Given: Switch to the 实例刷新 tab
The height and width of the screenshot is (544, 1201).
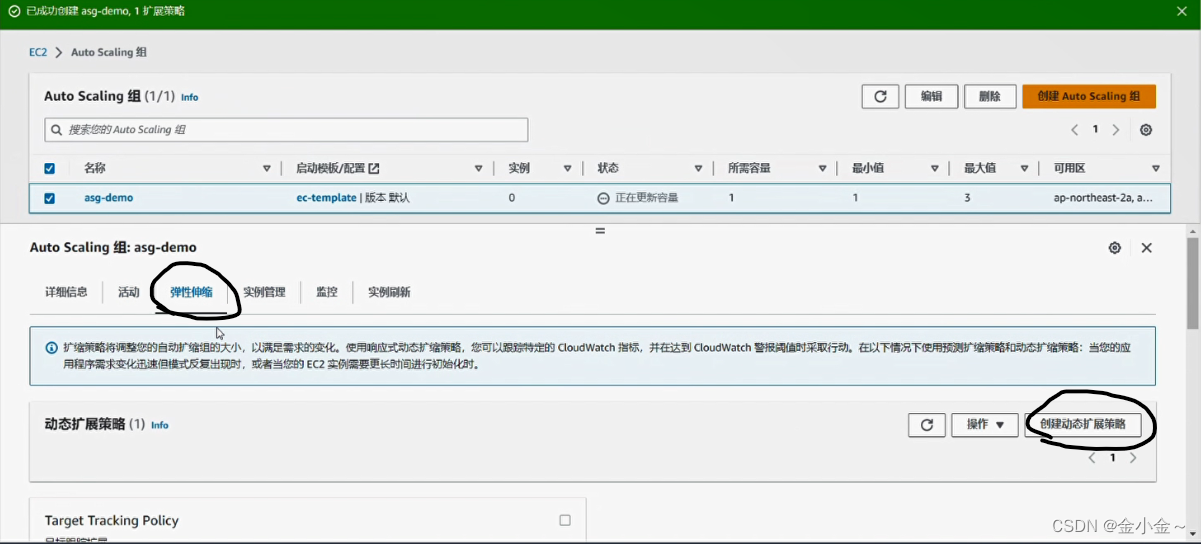Looking at the screenshot, I should click(x=389, y=292).
